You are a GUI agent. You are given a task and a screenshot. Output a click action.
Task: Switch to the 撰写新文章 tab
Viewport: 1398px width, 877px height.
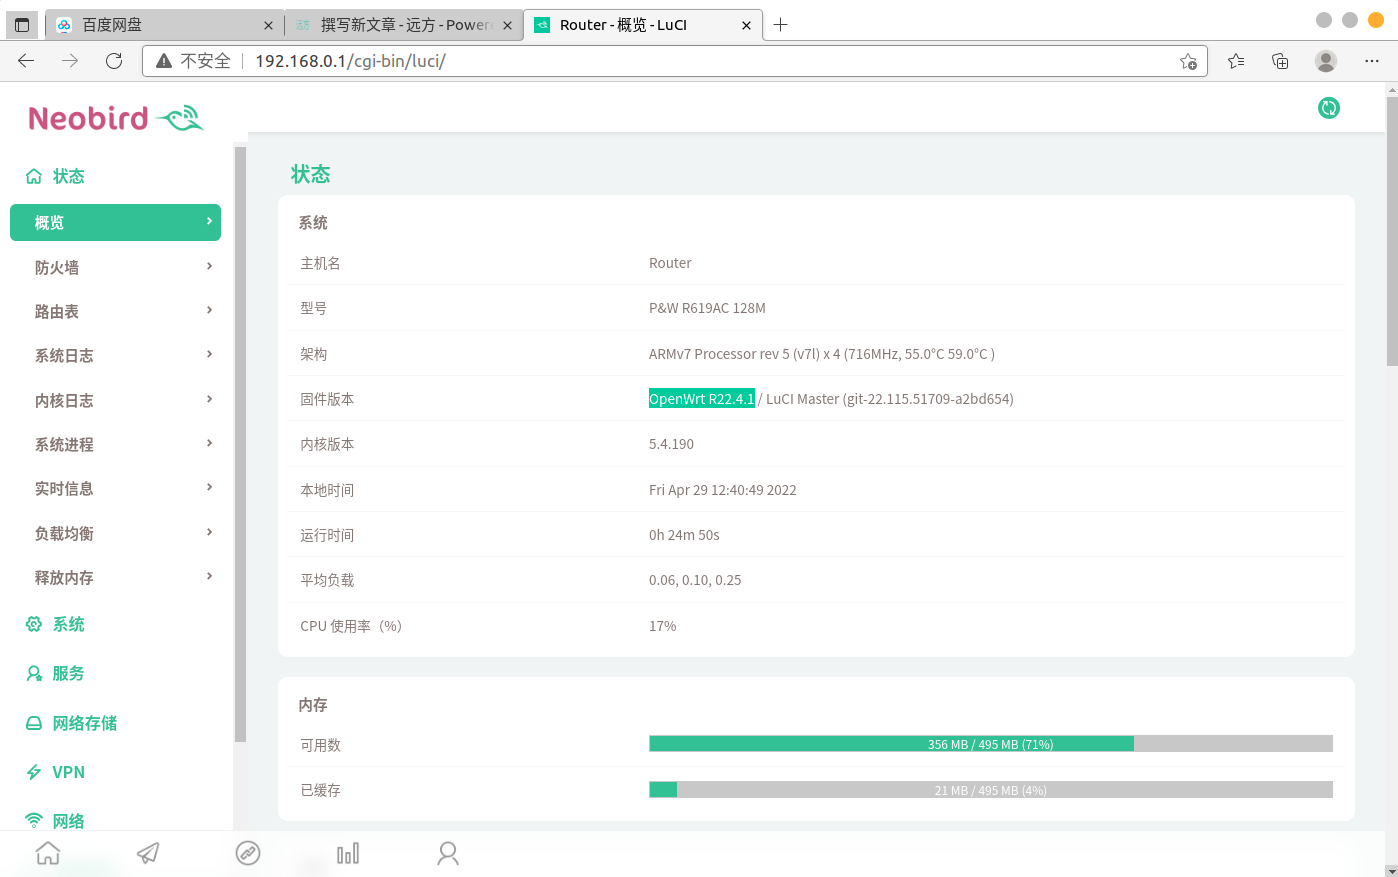[x=405, y=25]
